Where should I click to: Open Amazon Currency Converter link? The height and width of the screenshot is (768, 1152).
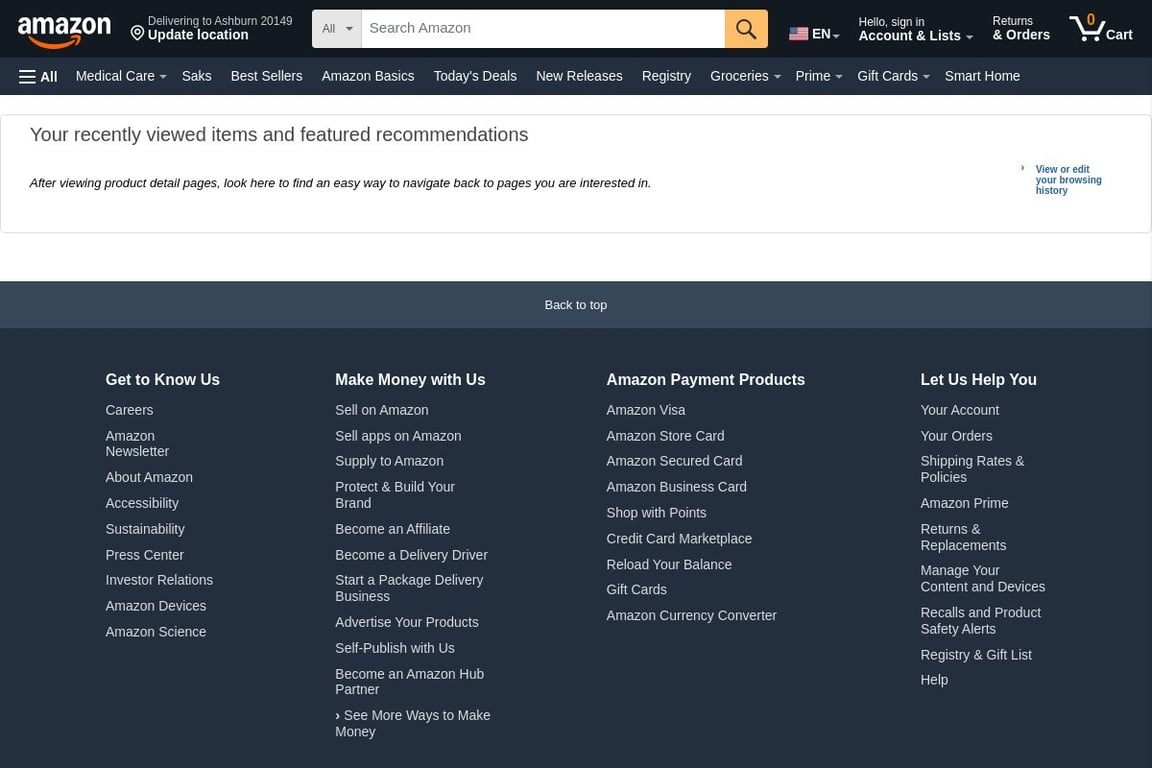click(x=691, y=616)
